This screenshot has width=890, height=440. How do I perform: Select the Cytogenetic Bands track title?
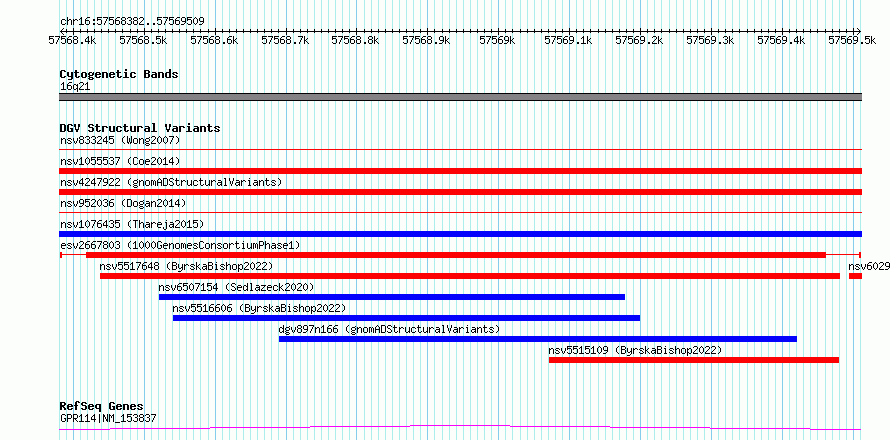(x=119, y=74)
